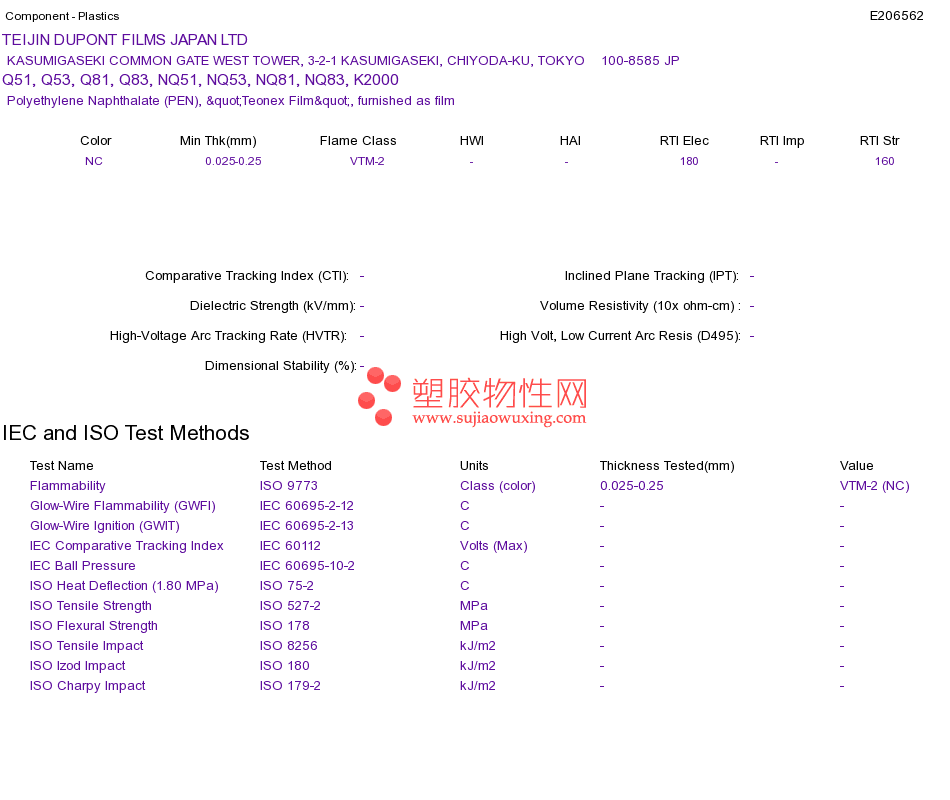Click the 0.025-0.25 Min Thk value
950x800 pixels.
pyautogui.click(x=233, y=161)
